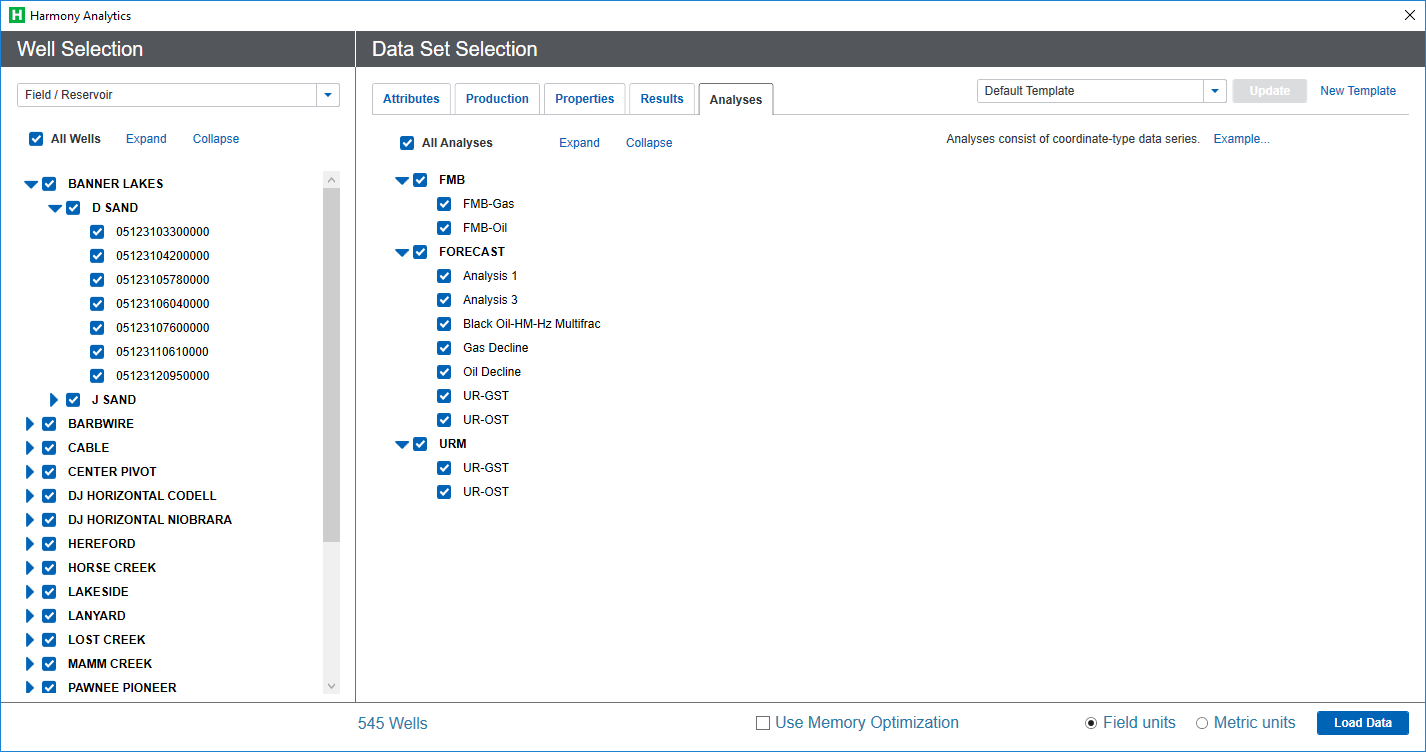1426x752 pixels.
Task: Click Expand link in Well Selection
Action: pyautogui.click(x=146, y=139)
